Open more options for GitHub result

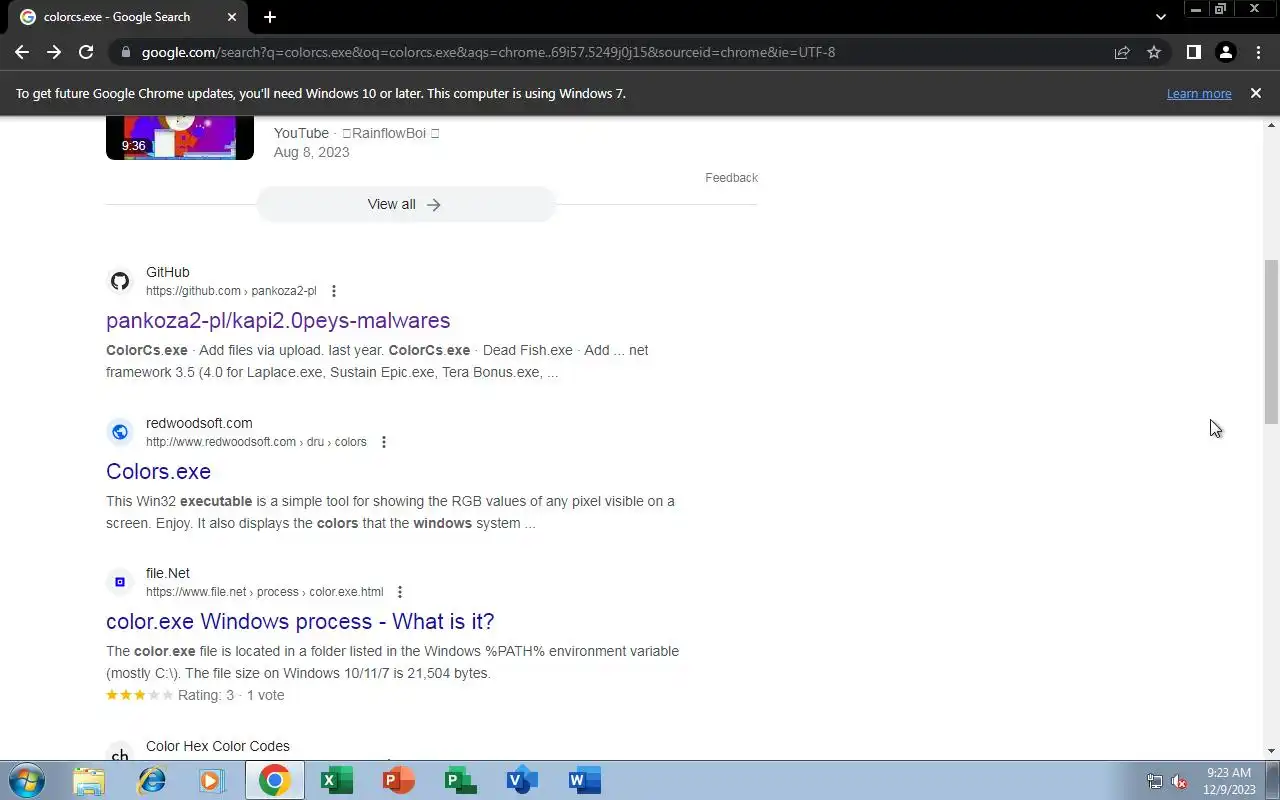coord(334,291)
